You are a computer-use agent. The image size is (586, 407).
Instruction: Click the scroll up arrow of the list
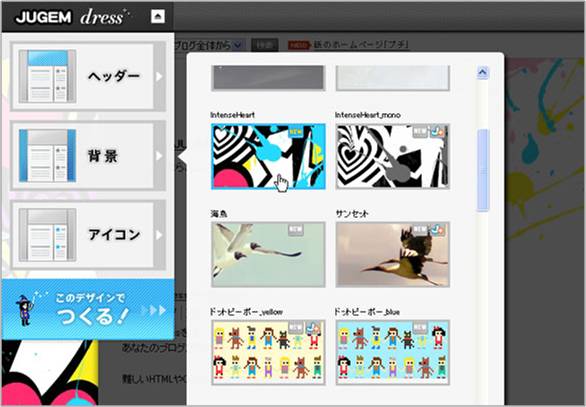[x=483, y=73]
